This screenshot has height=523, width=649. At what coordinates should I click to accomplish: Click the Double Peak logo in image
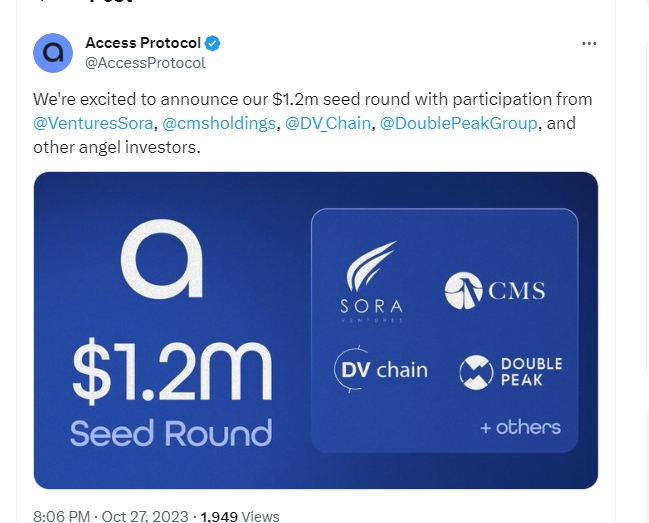tap(511, 372)
